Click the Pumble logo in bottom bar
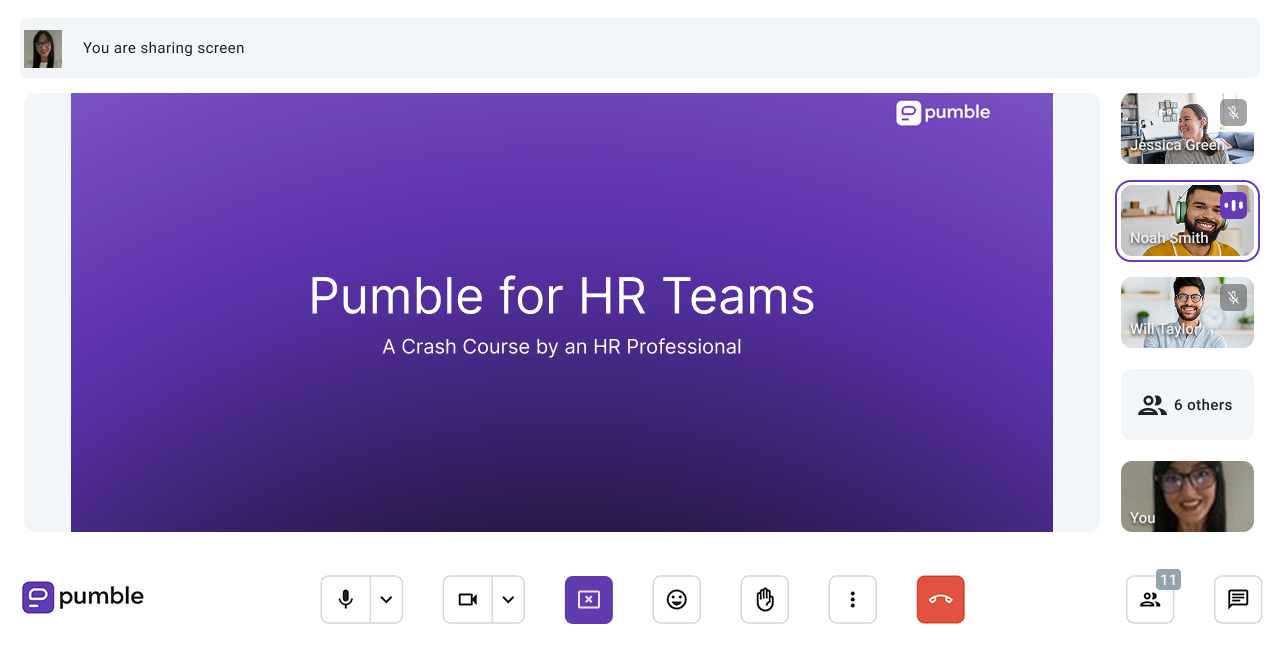Image resolution: width=1280 pixels, height=658 pixels. pyautogui.click(x=84, y=597)
